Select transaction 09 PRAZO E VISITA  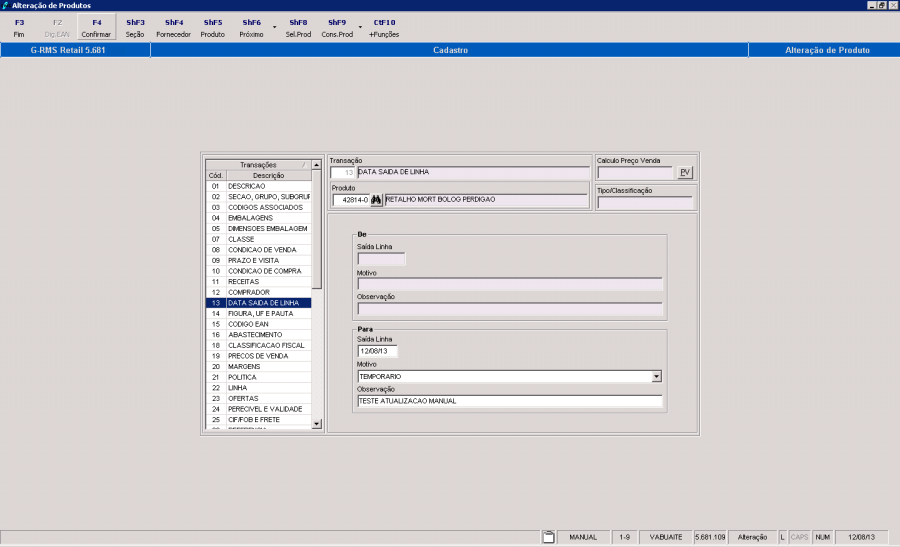(x=258, y=260)
